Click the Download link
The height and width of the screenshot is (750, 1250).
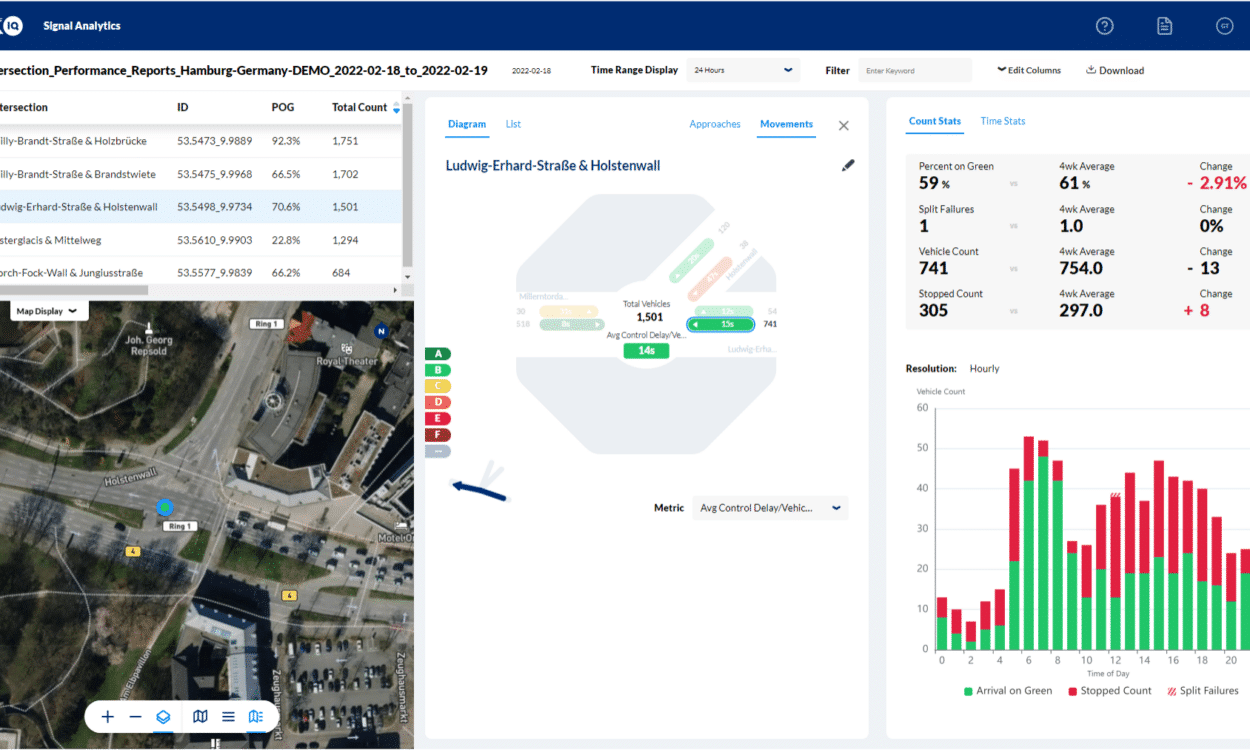tap(1114, 70)
